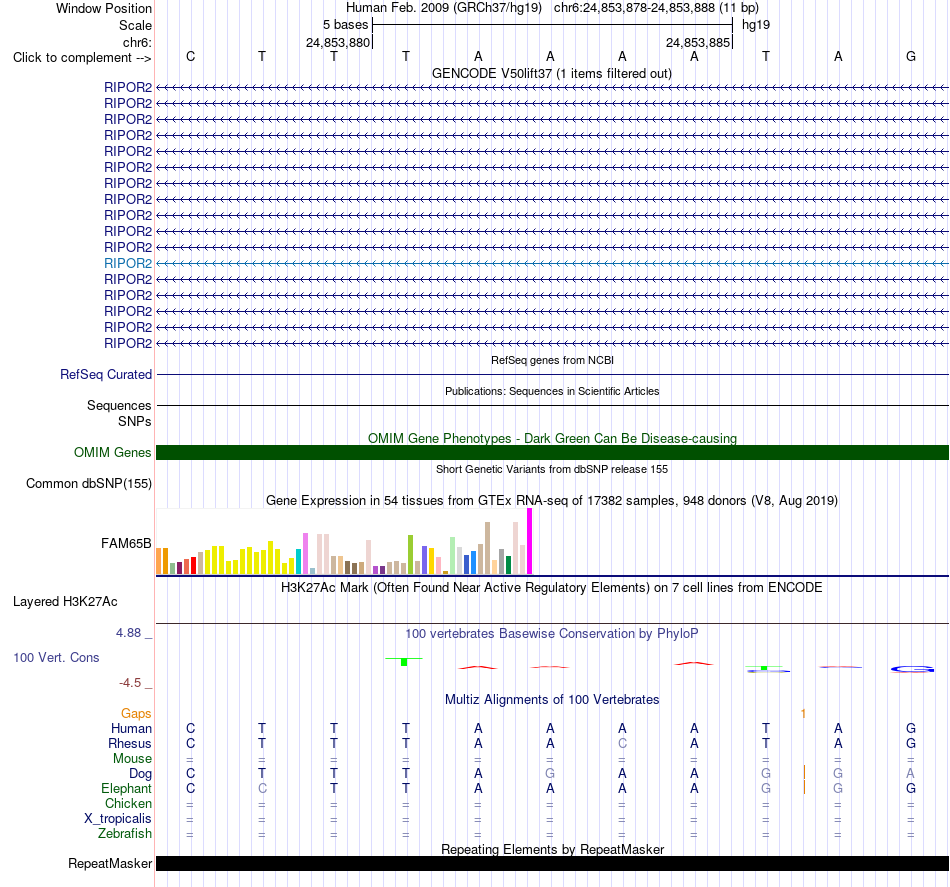The width and height of the screenshot is (950, 887).
Task: Click the X_tropicalis species label
Action: pos(118,819)
